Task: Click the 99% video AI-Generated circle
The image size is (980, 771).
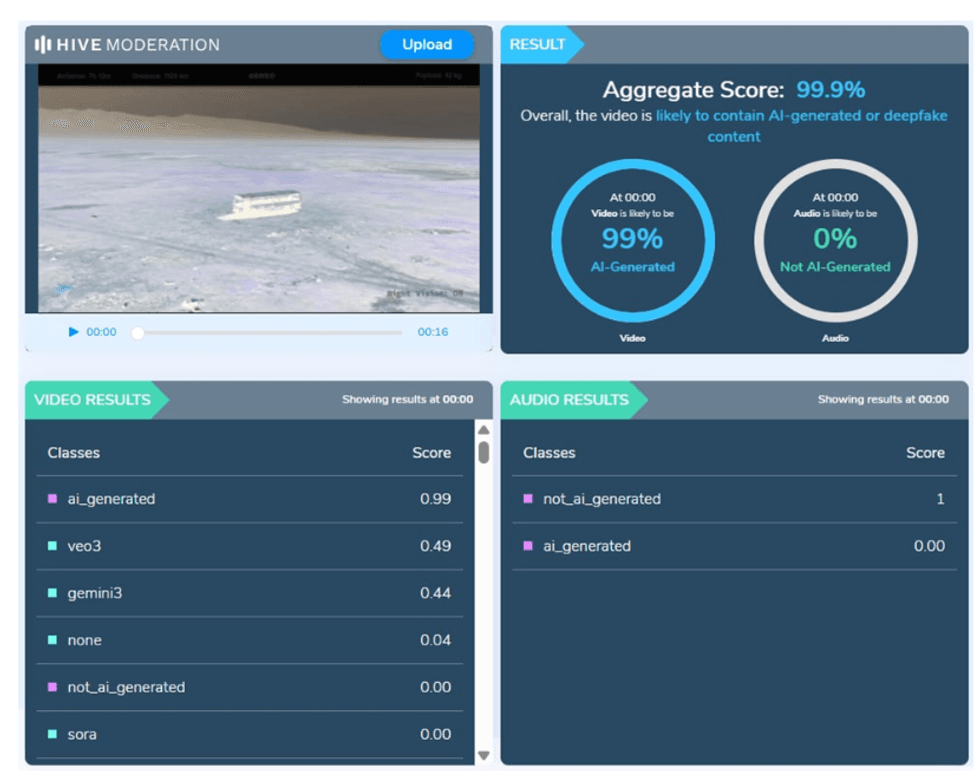Action: point(632,240)
